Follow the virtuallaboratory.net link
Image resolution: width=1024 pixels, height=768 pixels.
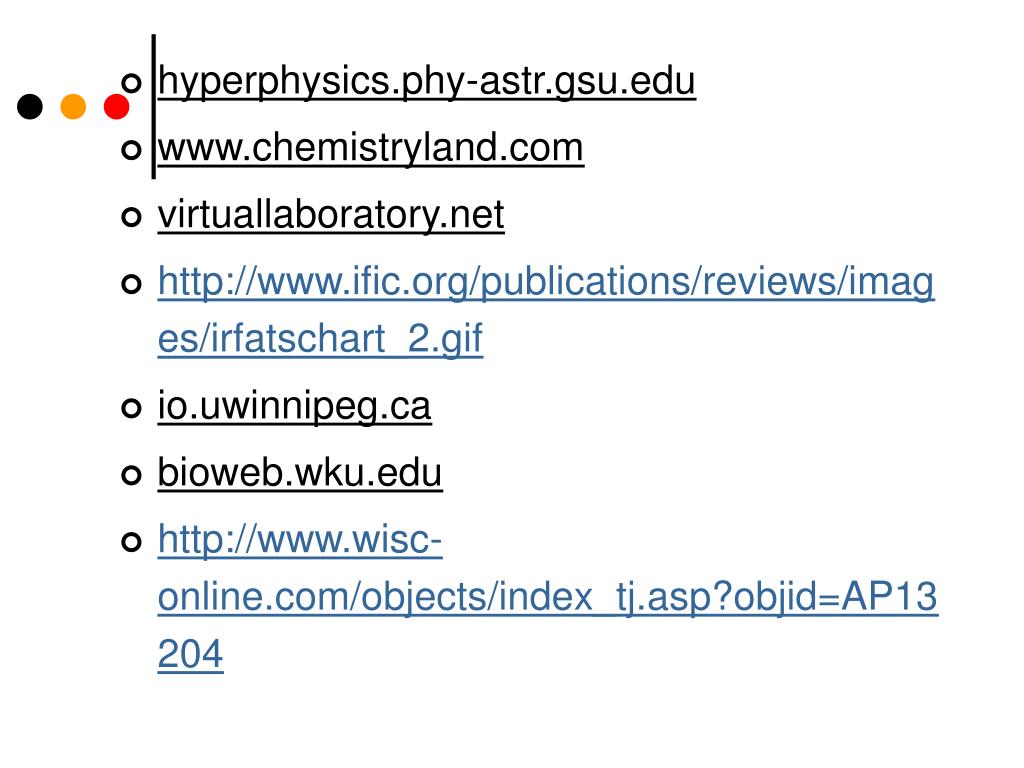331,214
